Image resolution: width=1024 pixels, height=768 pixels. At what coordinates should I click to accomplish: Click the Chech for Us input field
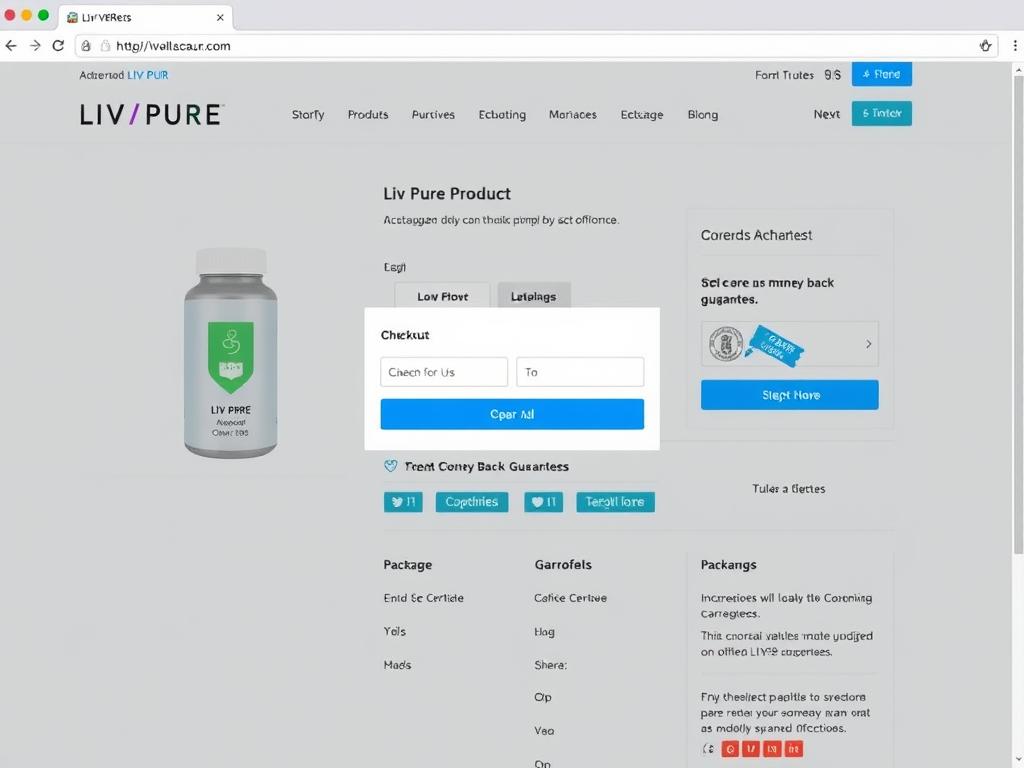tap(444, 372)
